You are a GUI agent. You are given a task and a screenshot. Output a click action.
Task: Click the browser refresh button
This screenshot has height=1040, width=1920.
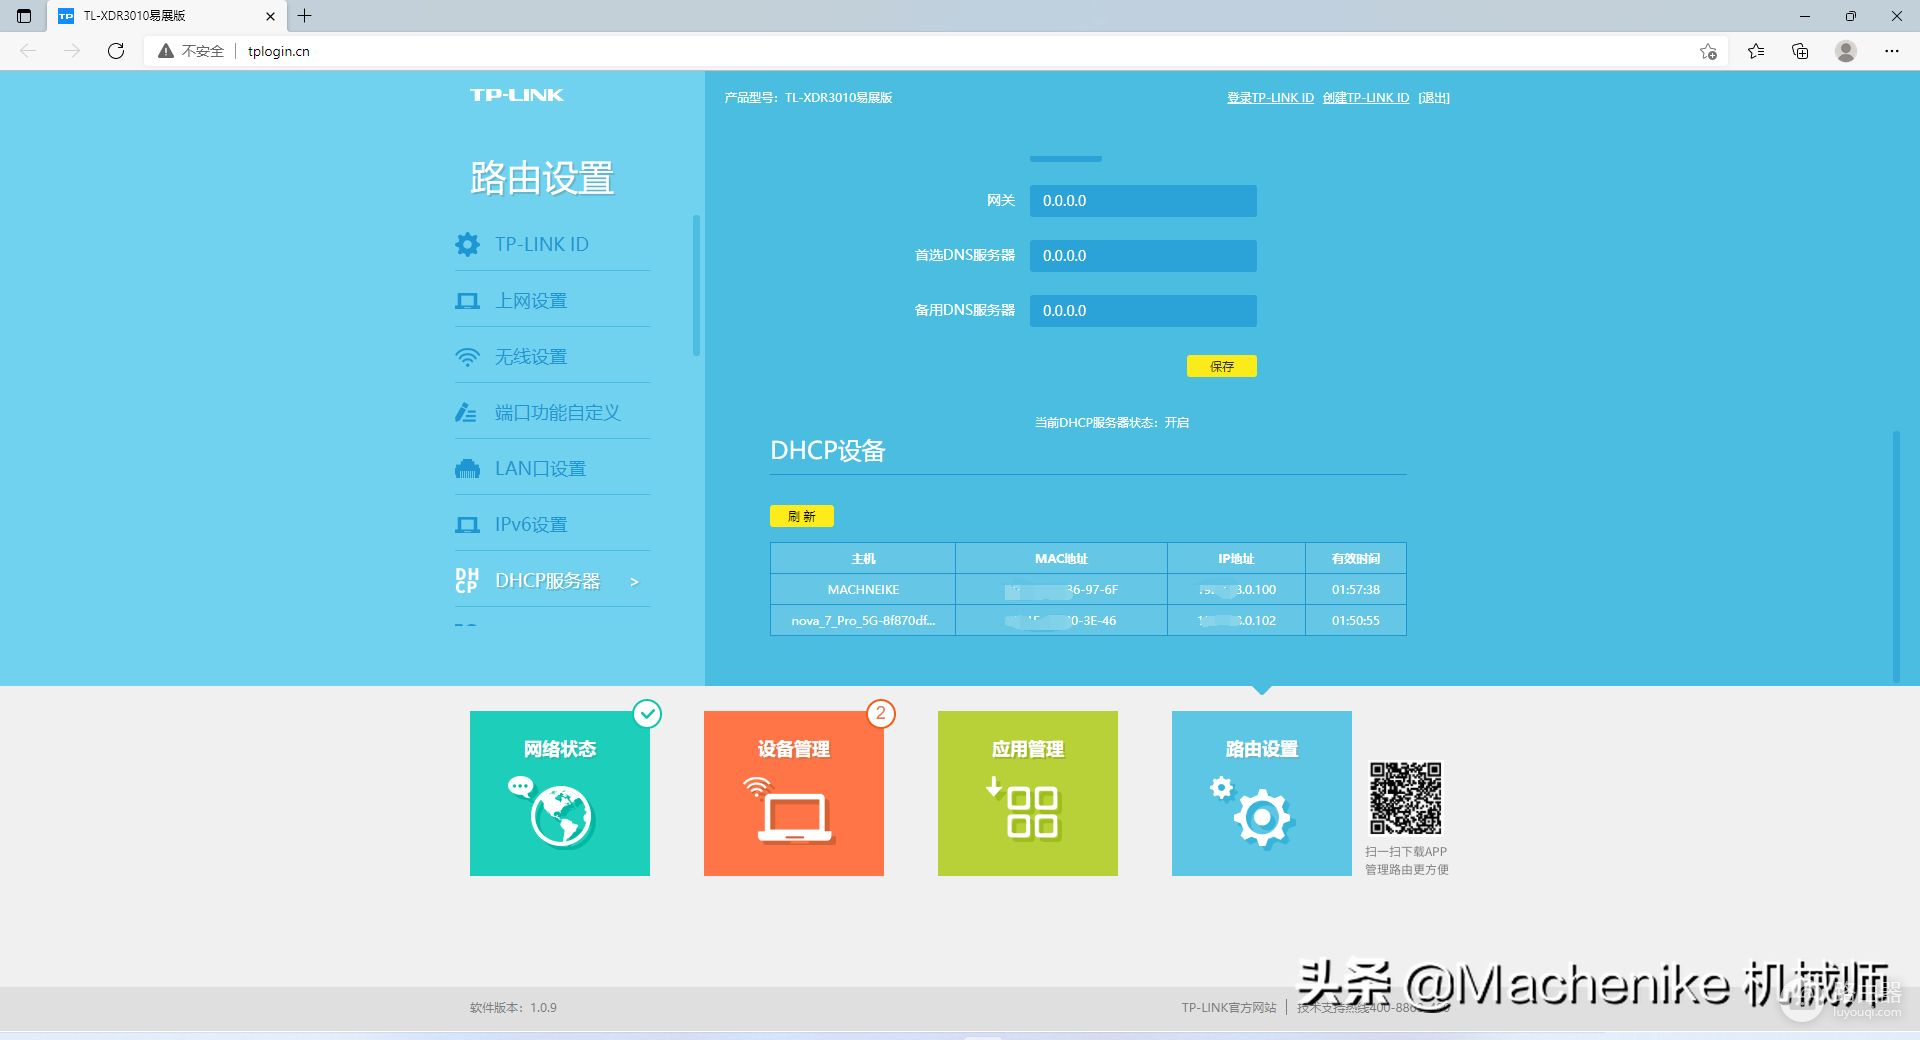116,51
